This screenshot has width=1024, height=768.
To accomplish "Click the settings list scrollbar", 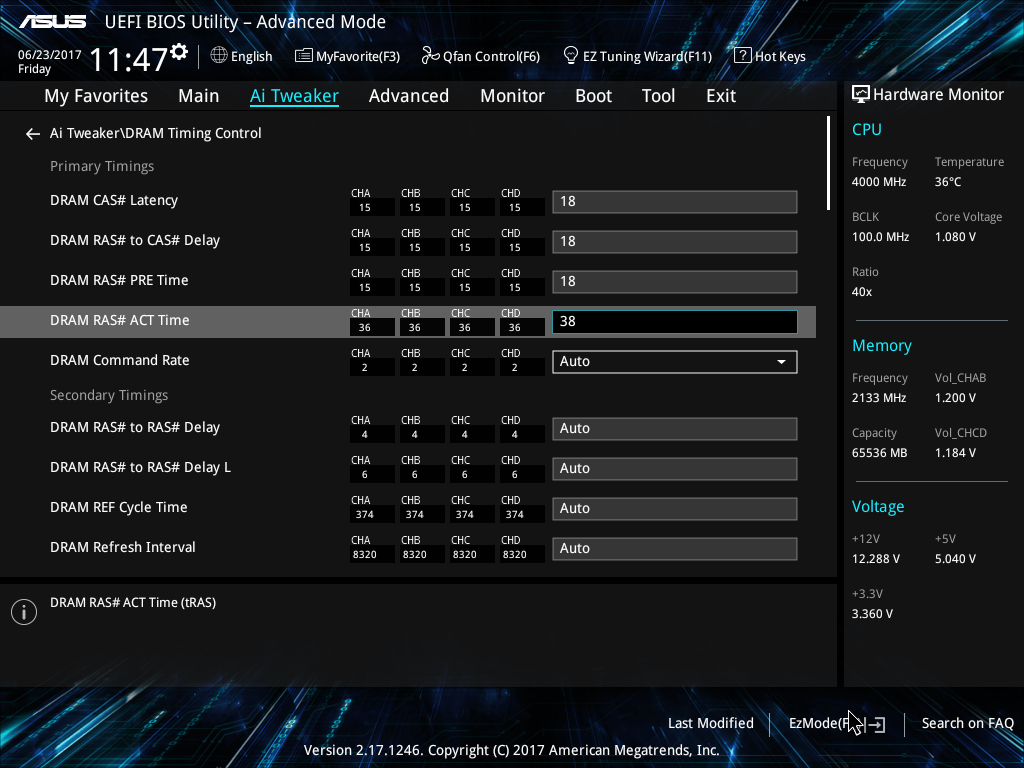I will point(828,163).
